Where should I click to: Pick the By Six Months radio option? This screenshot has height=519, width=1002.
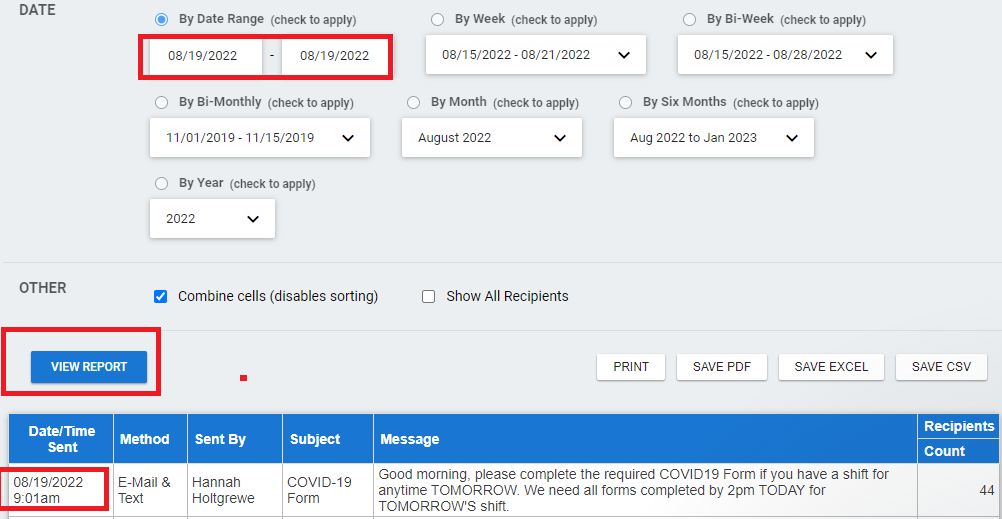(626, 102)
